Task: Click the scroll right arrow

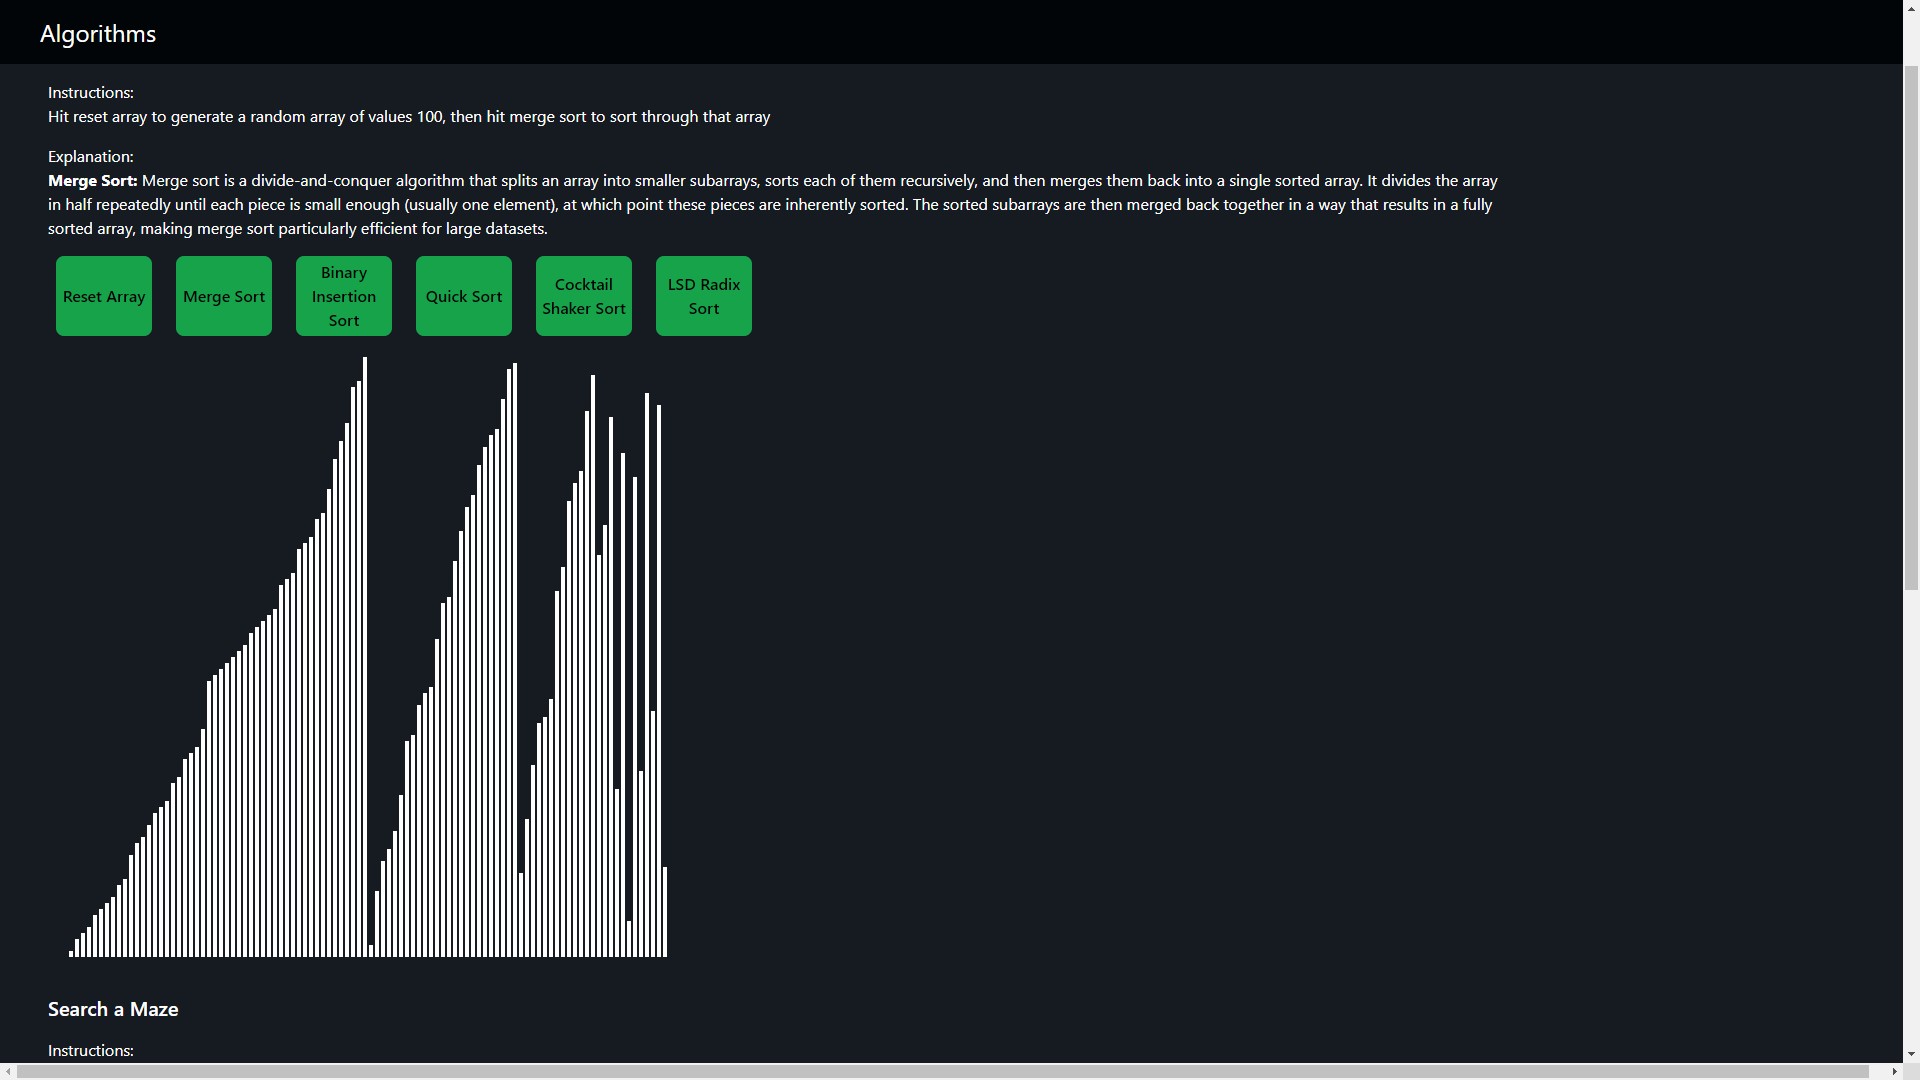Action: [x=1894, y=1071]
